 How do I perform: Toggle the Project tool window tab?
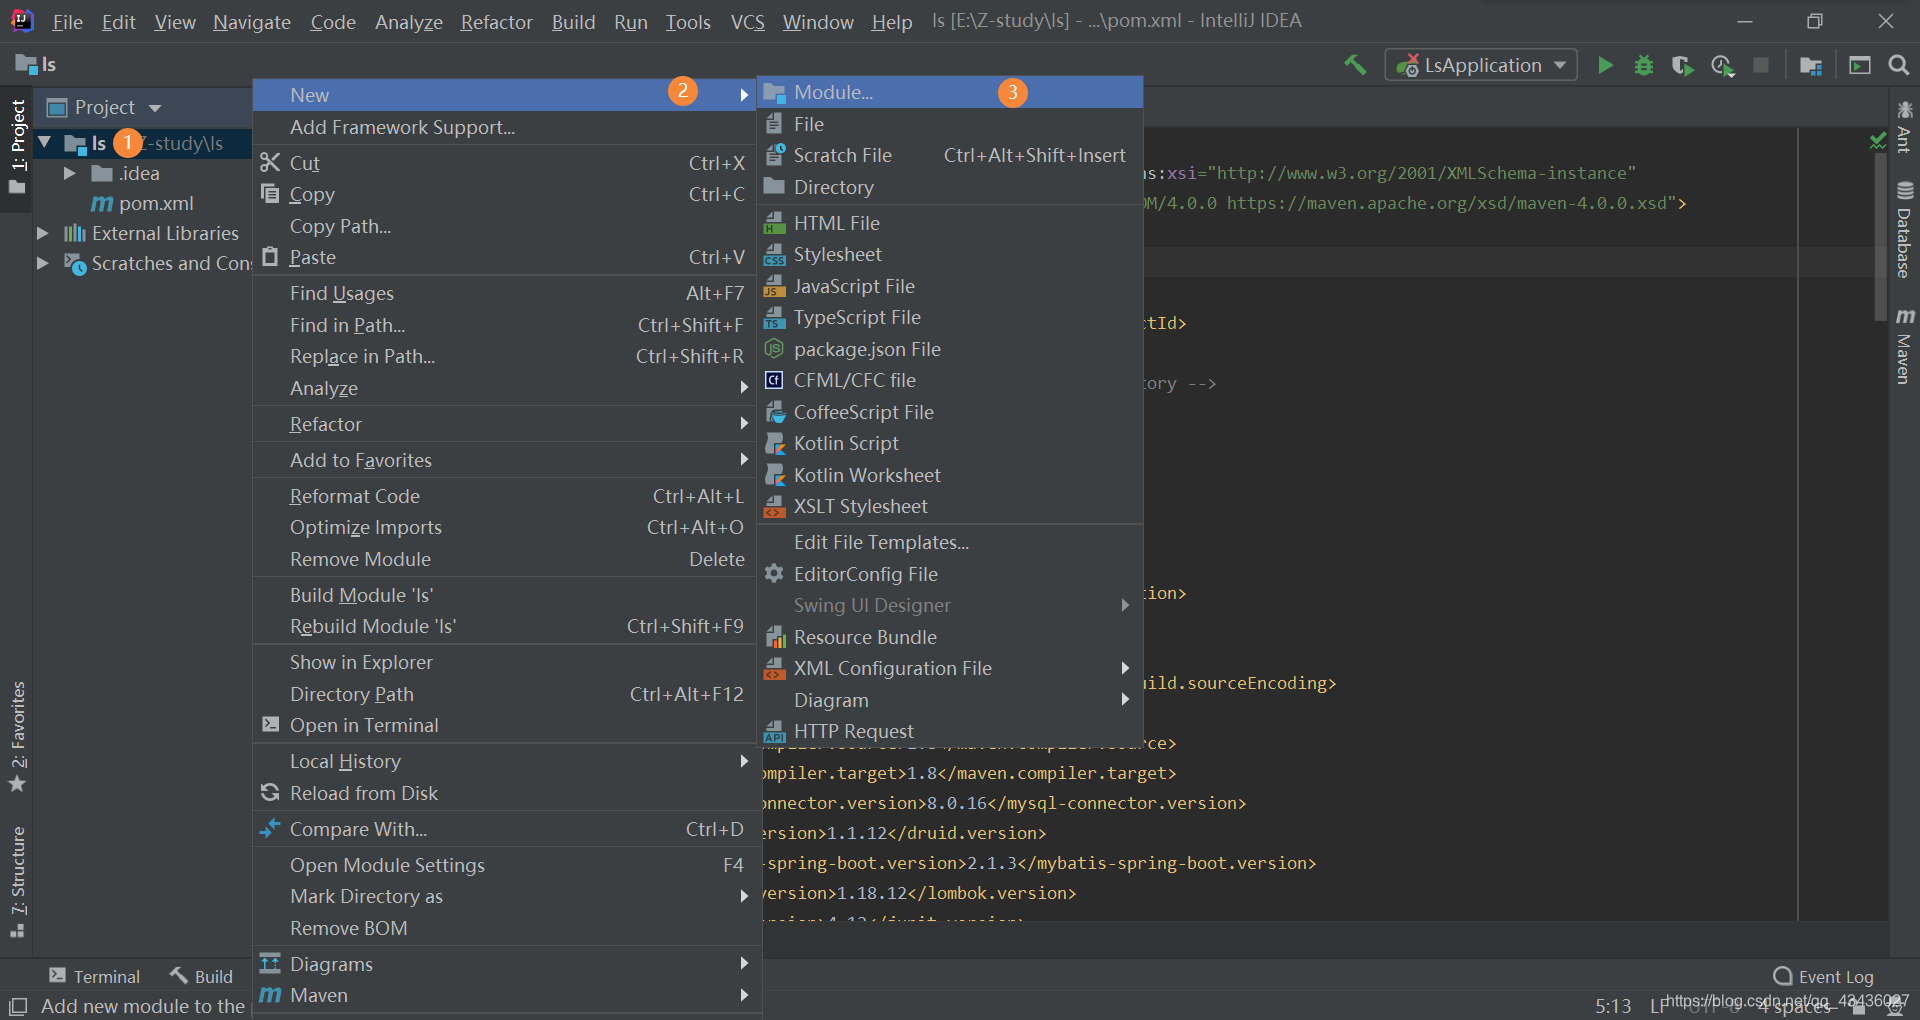tap(18, 148)
